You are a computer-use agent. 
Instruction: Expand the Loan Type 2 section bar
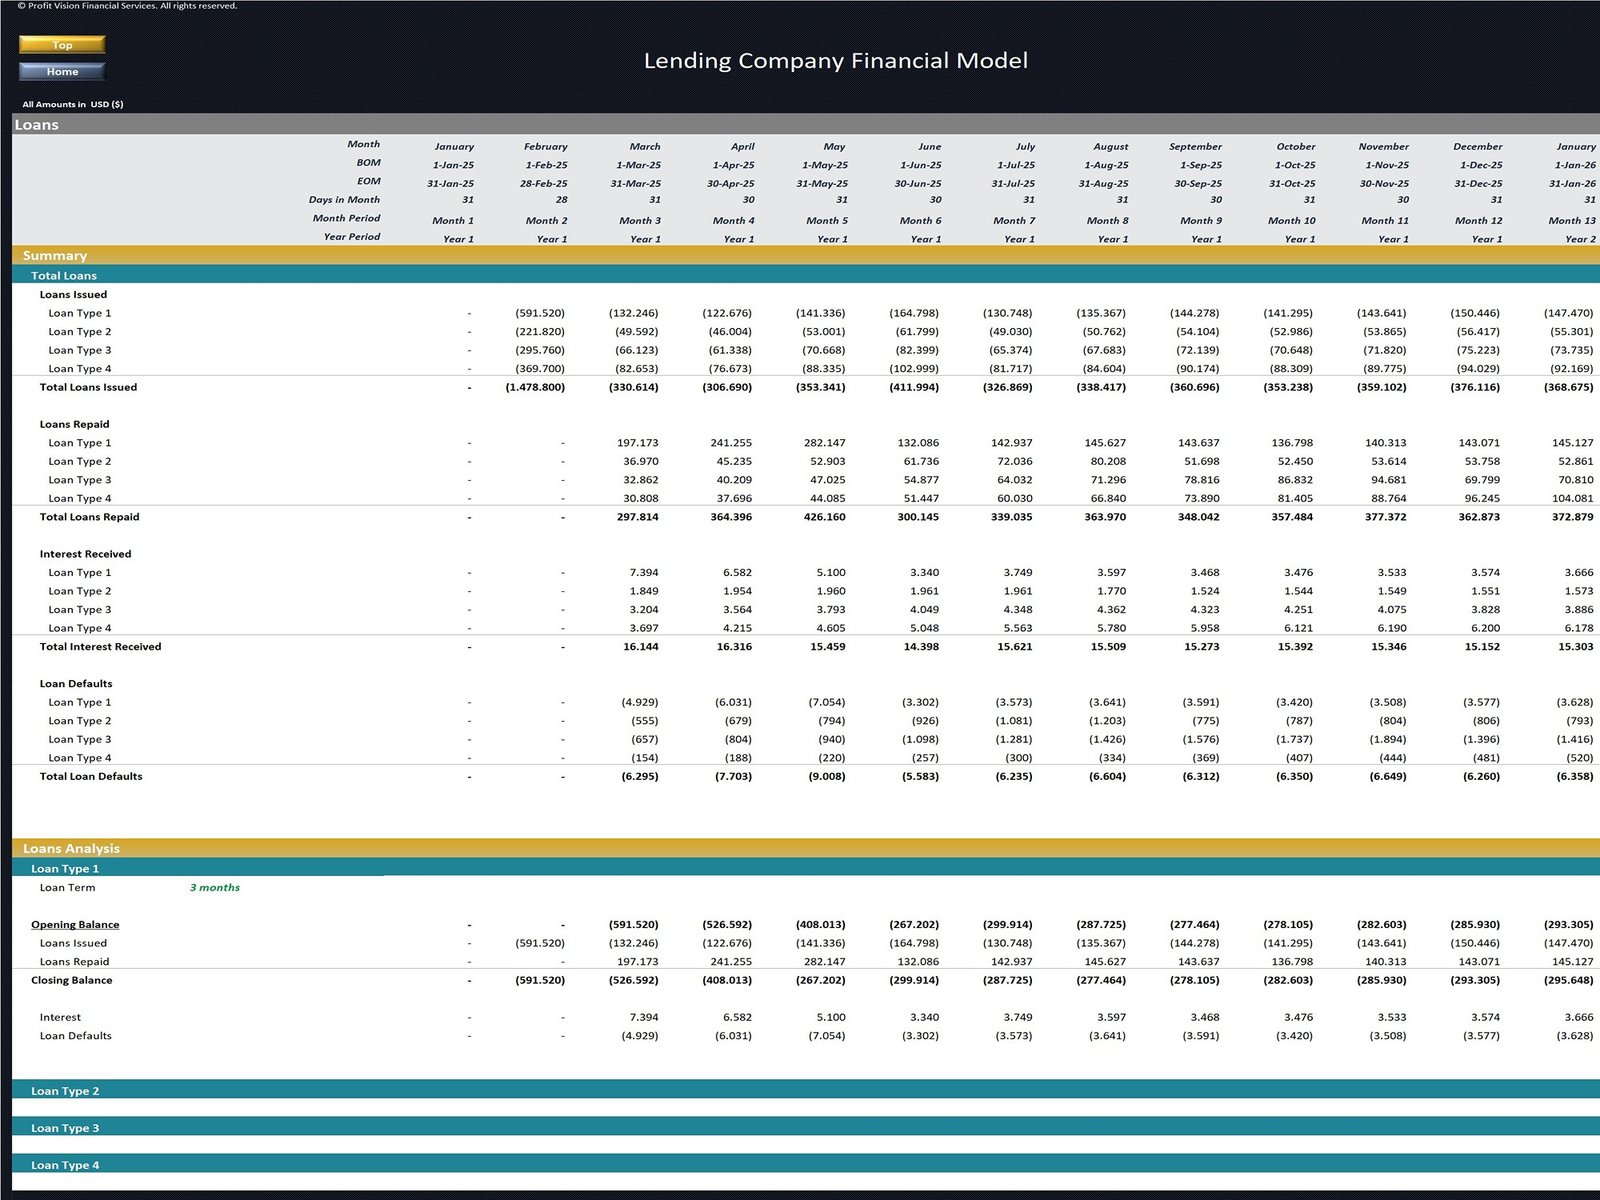[65, 1091]
